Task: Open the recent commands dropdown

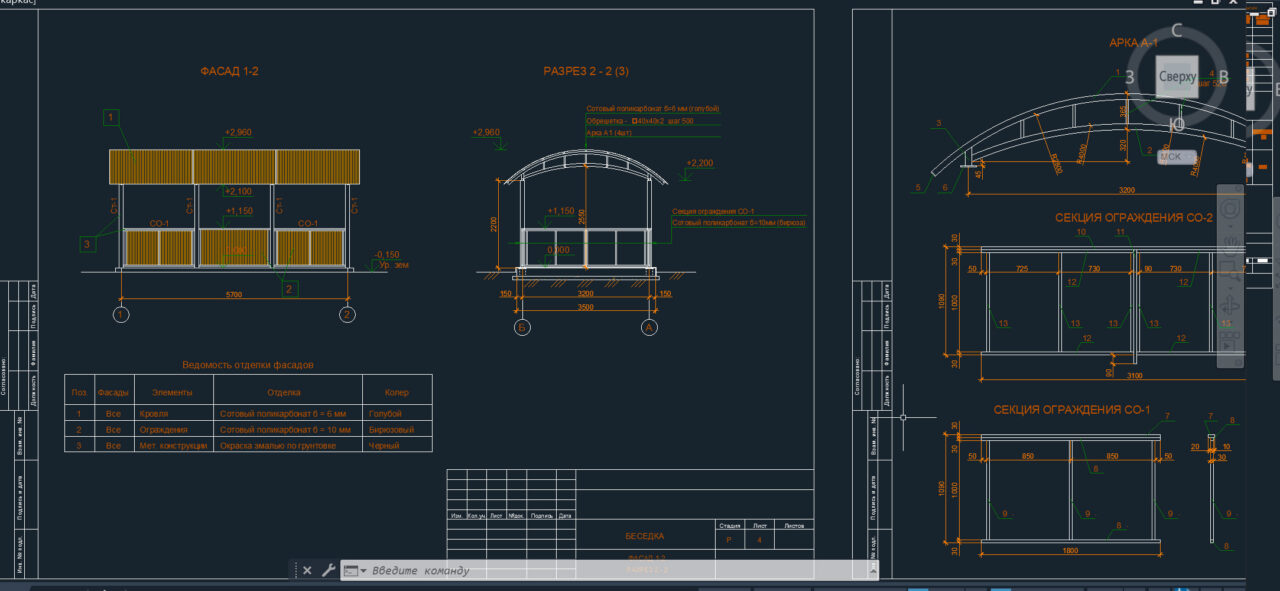Action: pyautogui.click(x=355, y=571)
